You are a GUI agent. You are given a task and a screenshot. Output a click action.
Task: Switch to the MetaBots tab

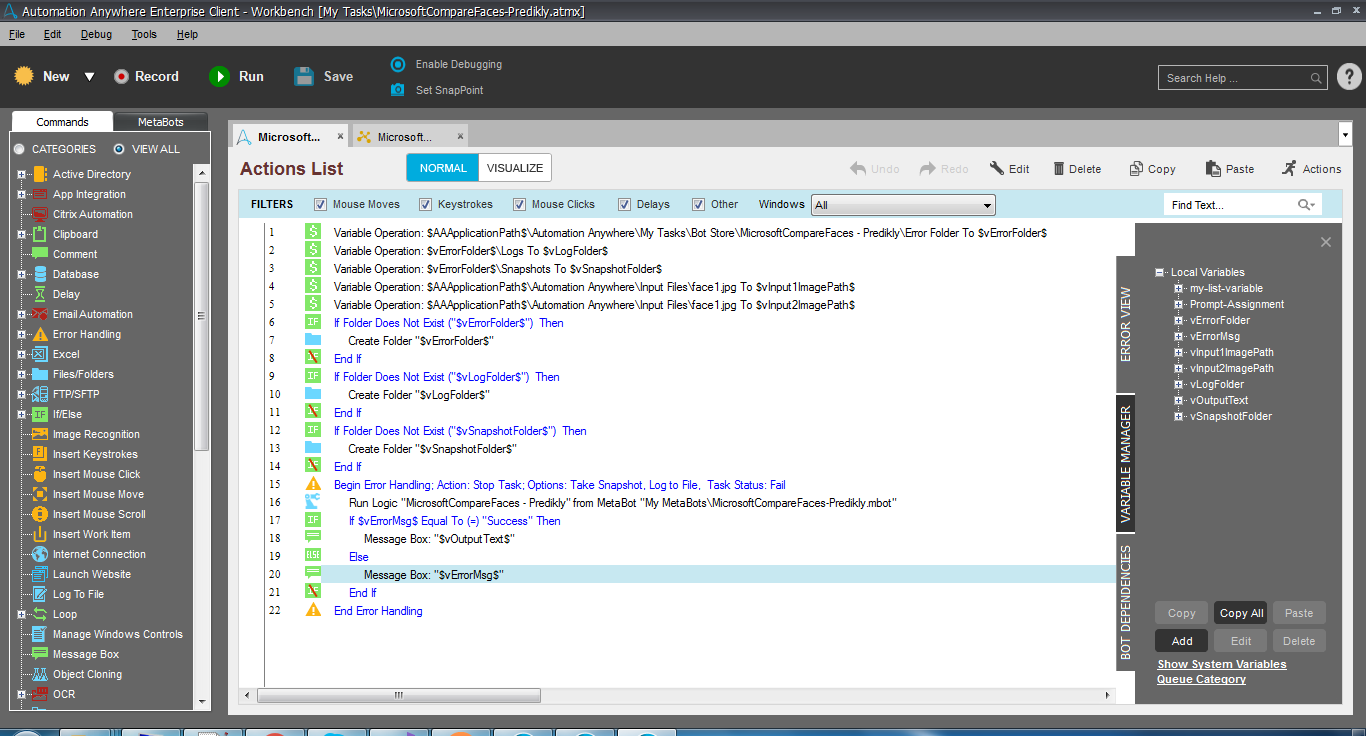coord(160,122)
